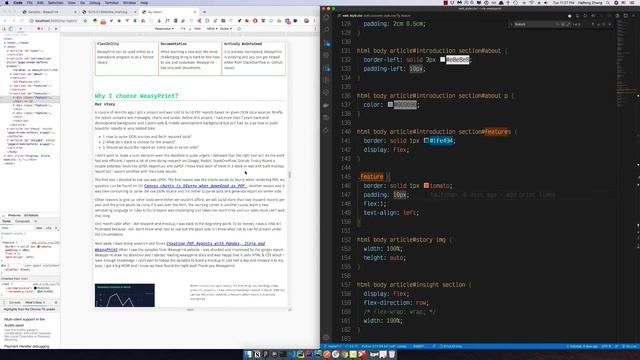Add a new style rule with the plus icon

click(56, 228)
